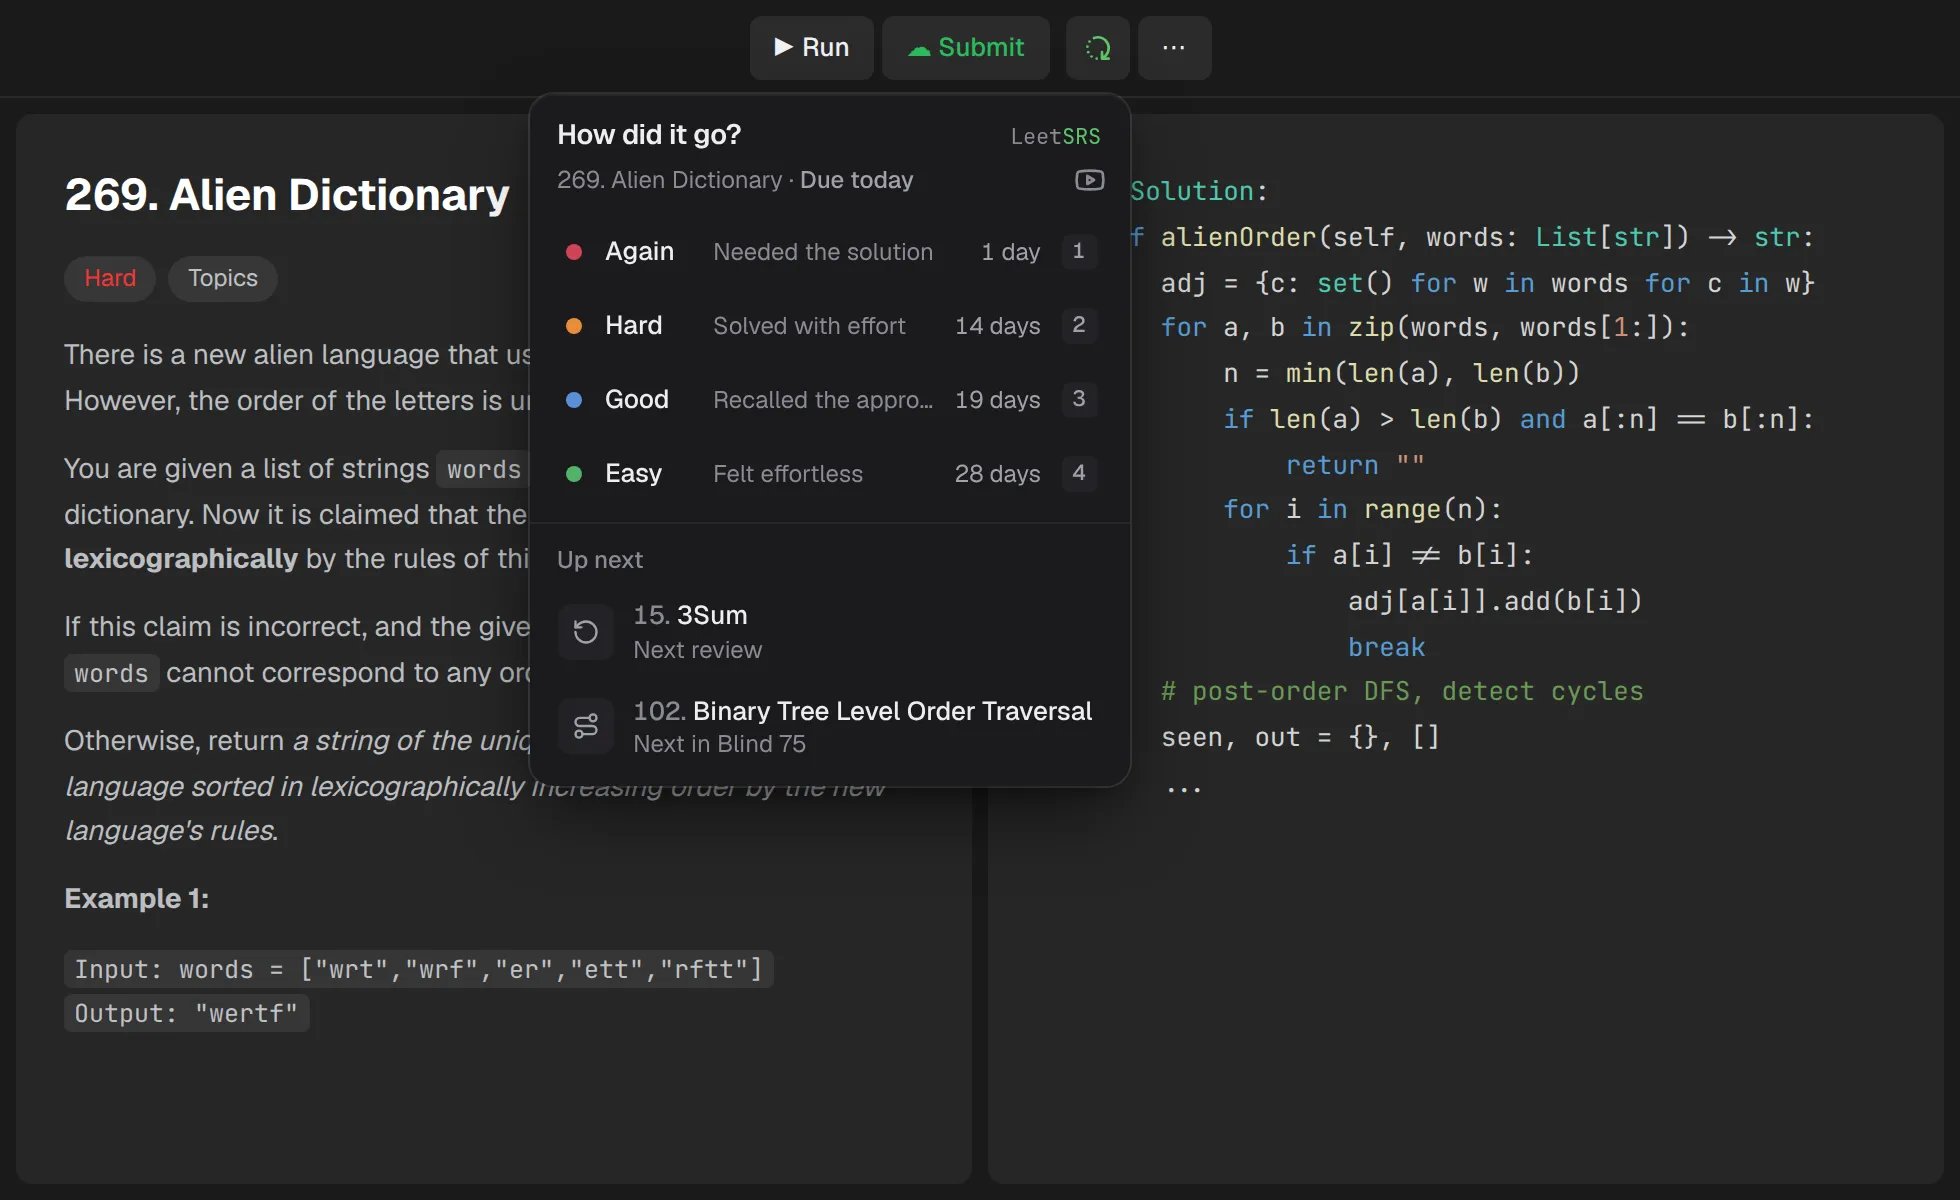Click the video icon in the review popup
The height and width of the screenshot is (1200, 1960).
pyautogui.click(x=1089, y=180)
